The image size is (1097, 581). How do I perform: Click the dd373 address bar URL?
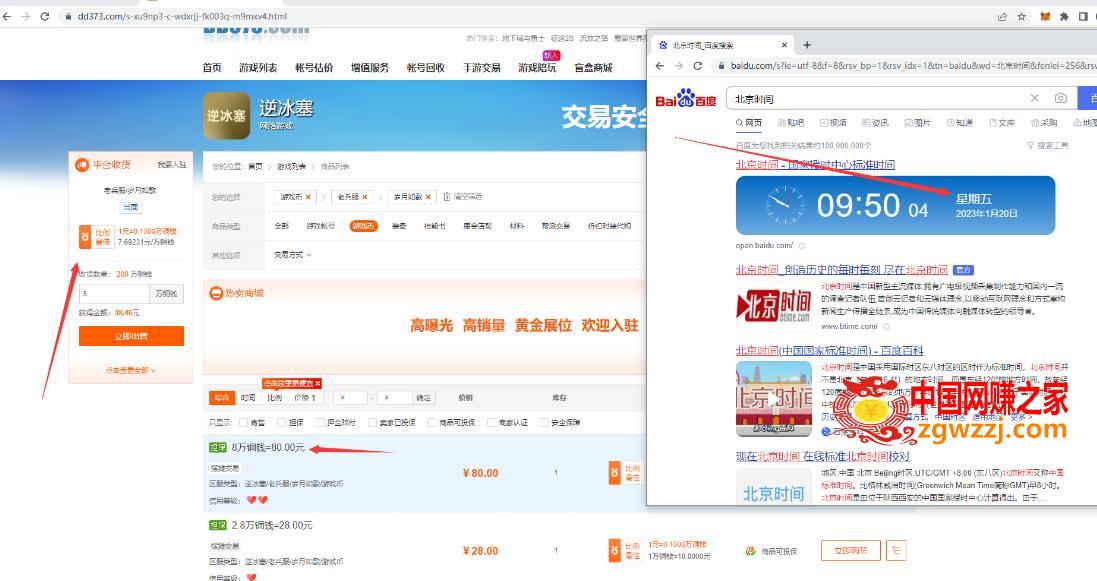coord(182,16)
